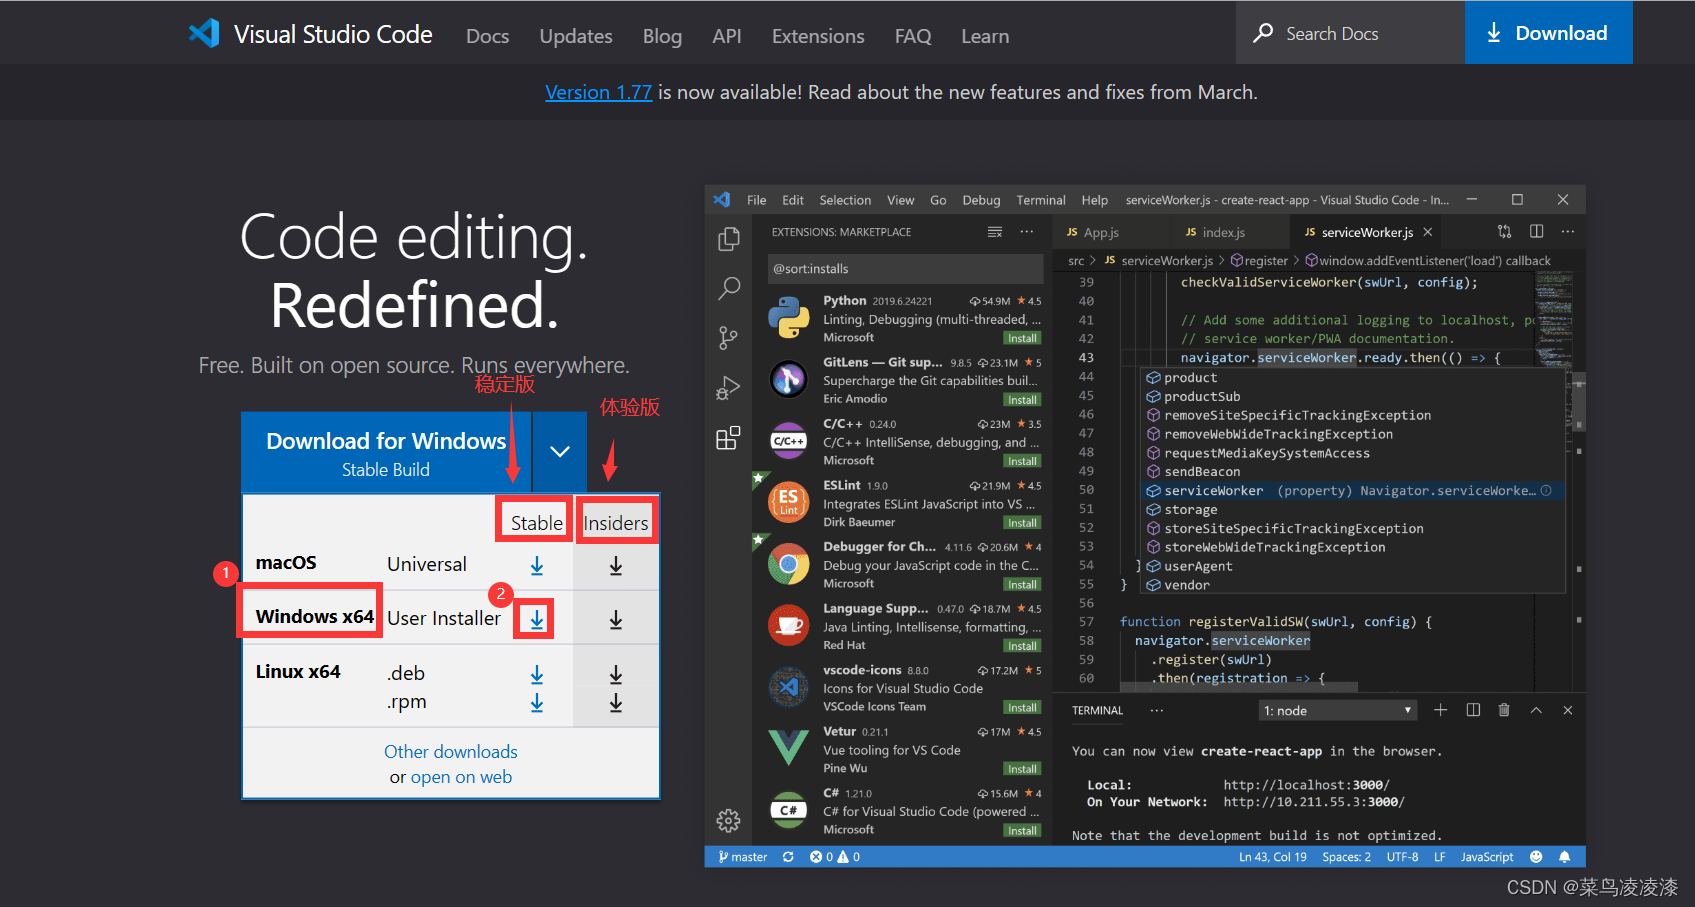The height and width of the screenshot is (907, 1695).
Task: Open extensions panel more actions ellipsis
Action: (1027, 232)
